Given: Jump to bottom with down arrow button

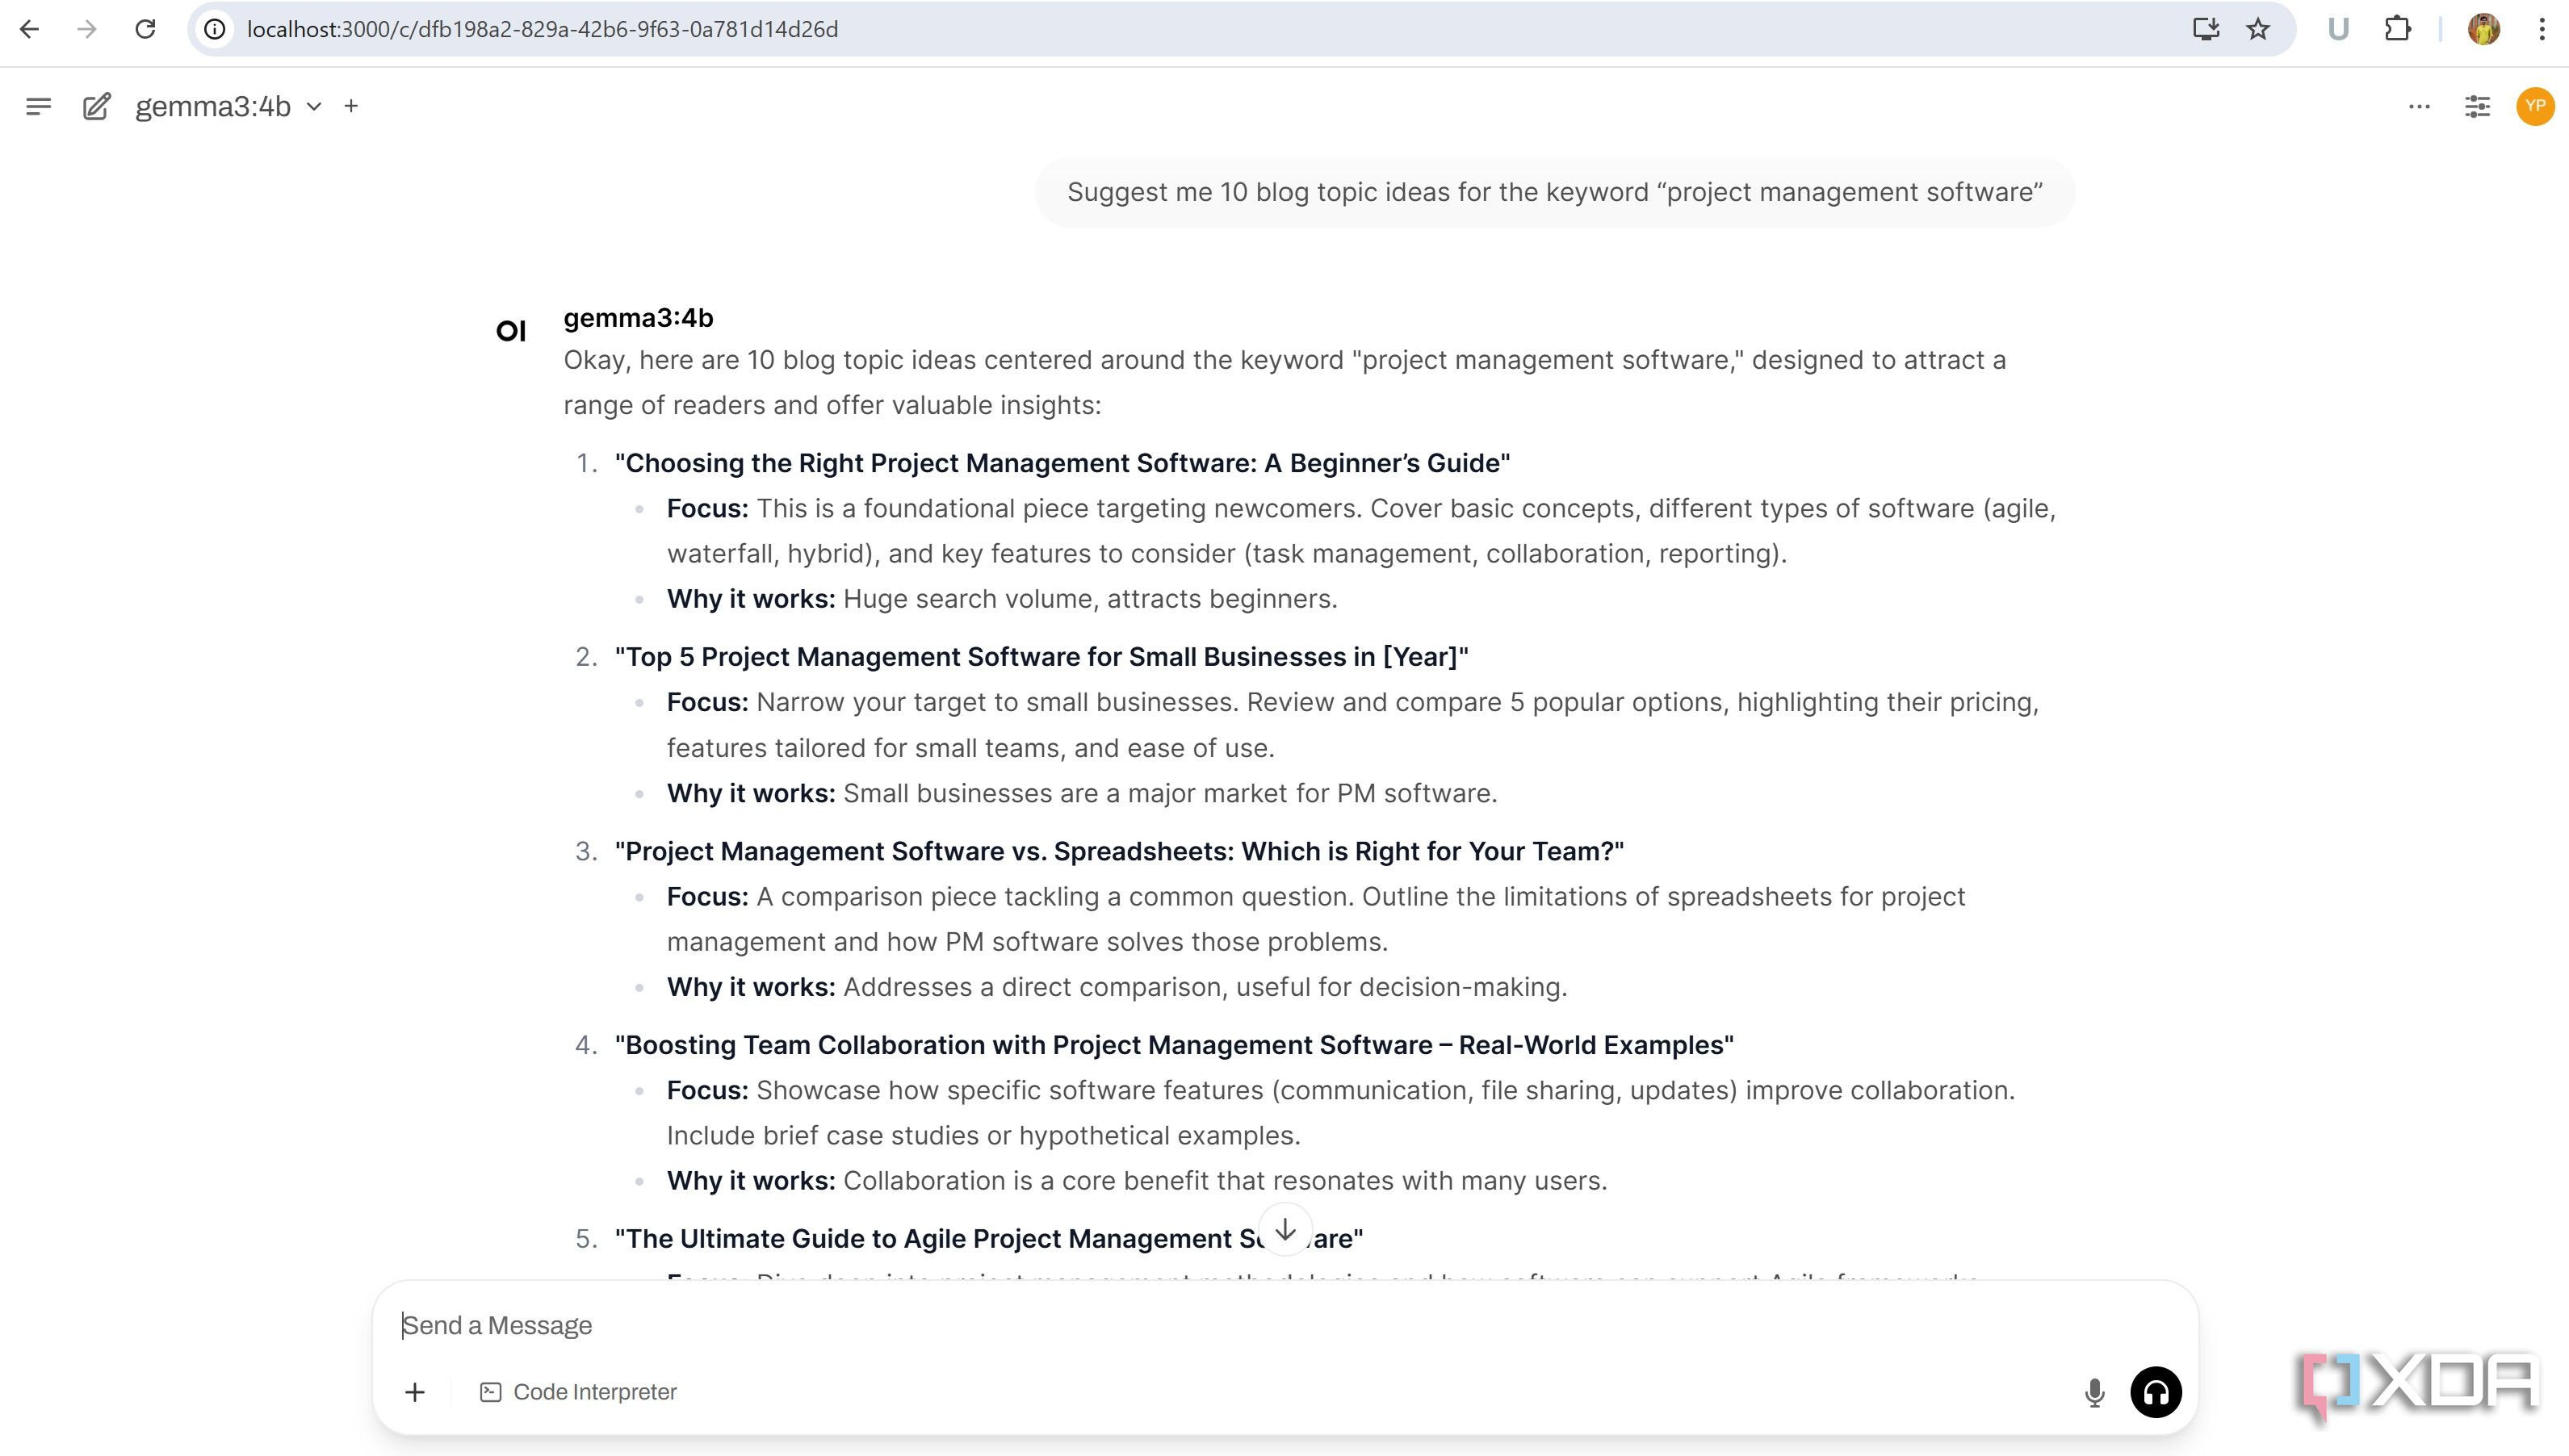Looking at the screenshot, I should [1285, 1230].
